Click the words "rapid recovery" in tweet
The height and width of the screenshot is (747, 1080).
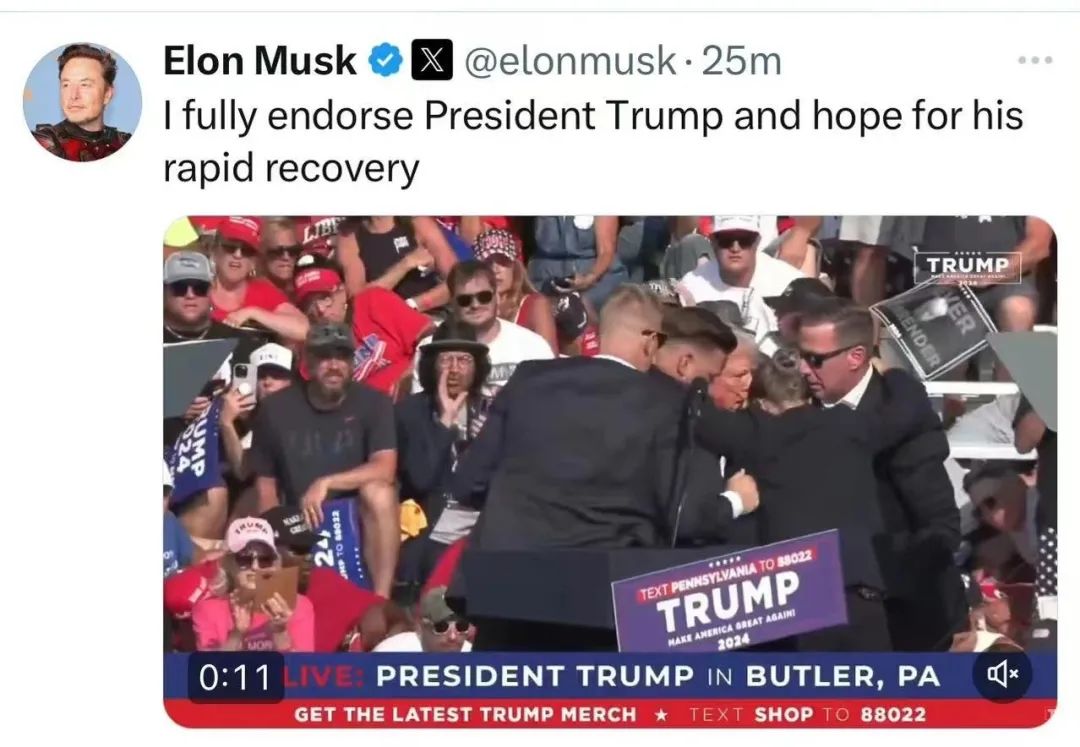pos(291,168)
